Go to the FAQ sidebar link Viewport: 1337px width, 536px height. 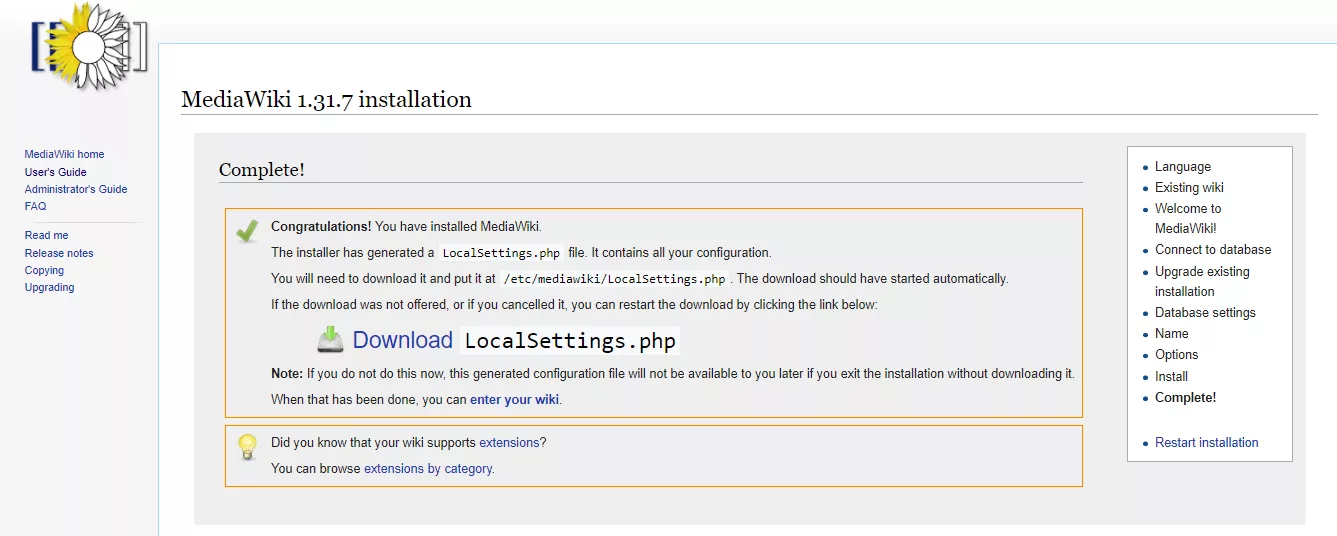click(35, 206)
